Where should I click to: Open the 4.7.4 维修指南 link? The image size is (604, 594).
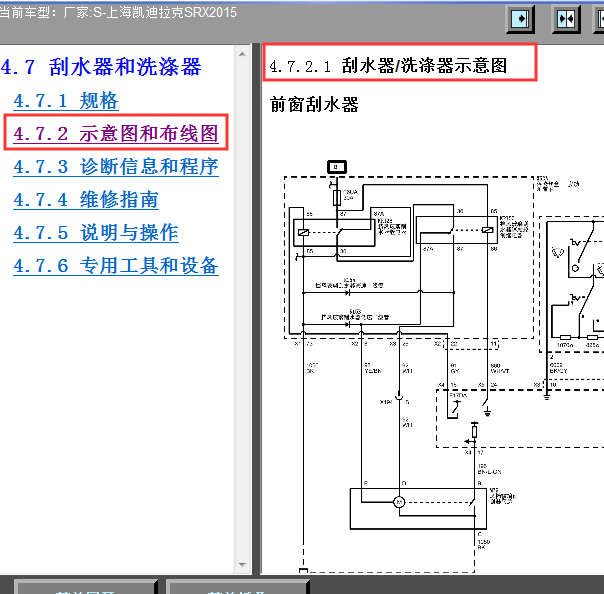pos(86,200)
